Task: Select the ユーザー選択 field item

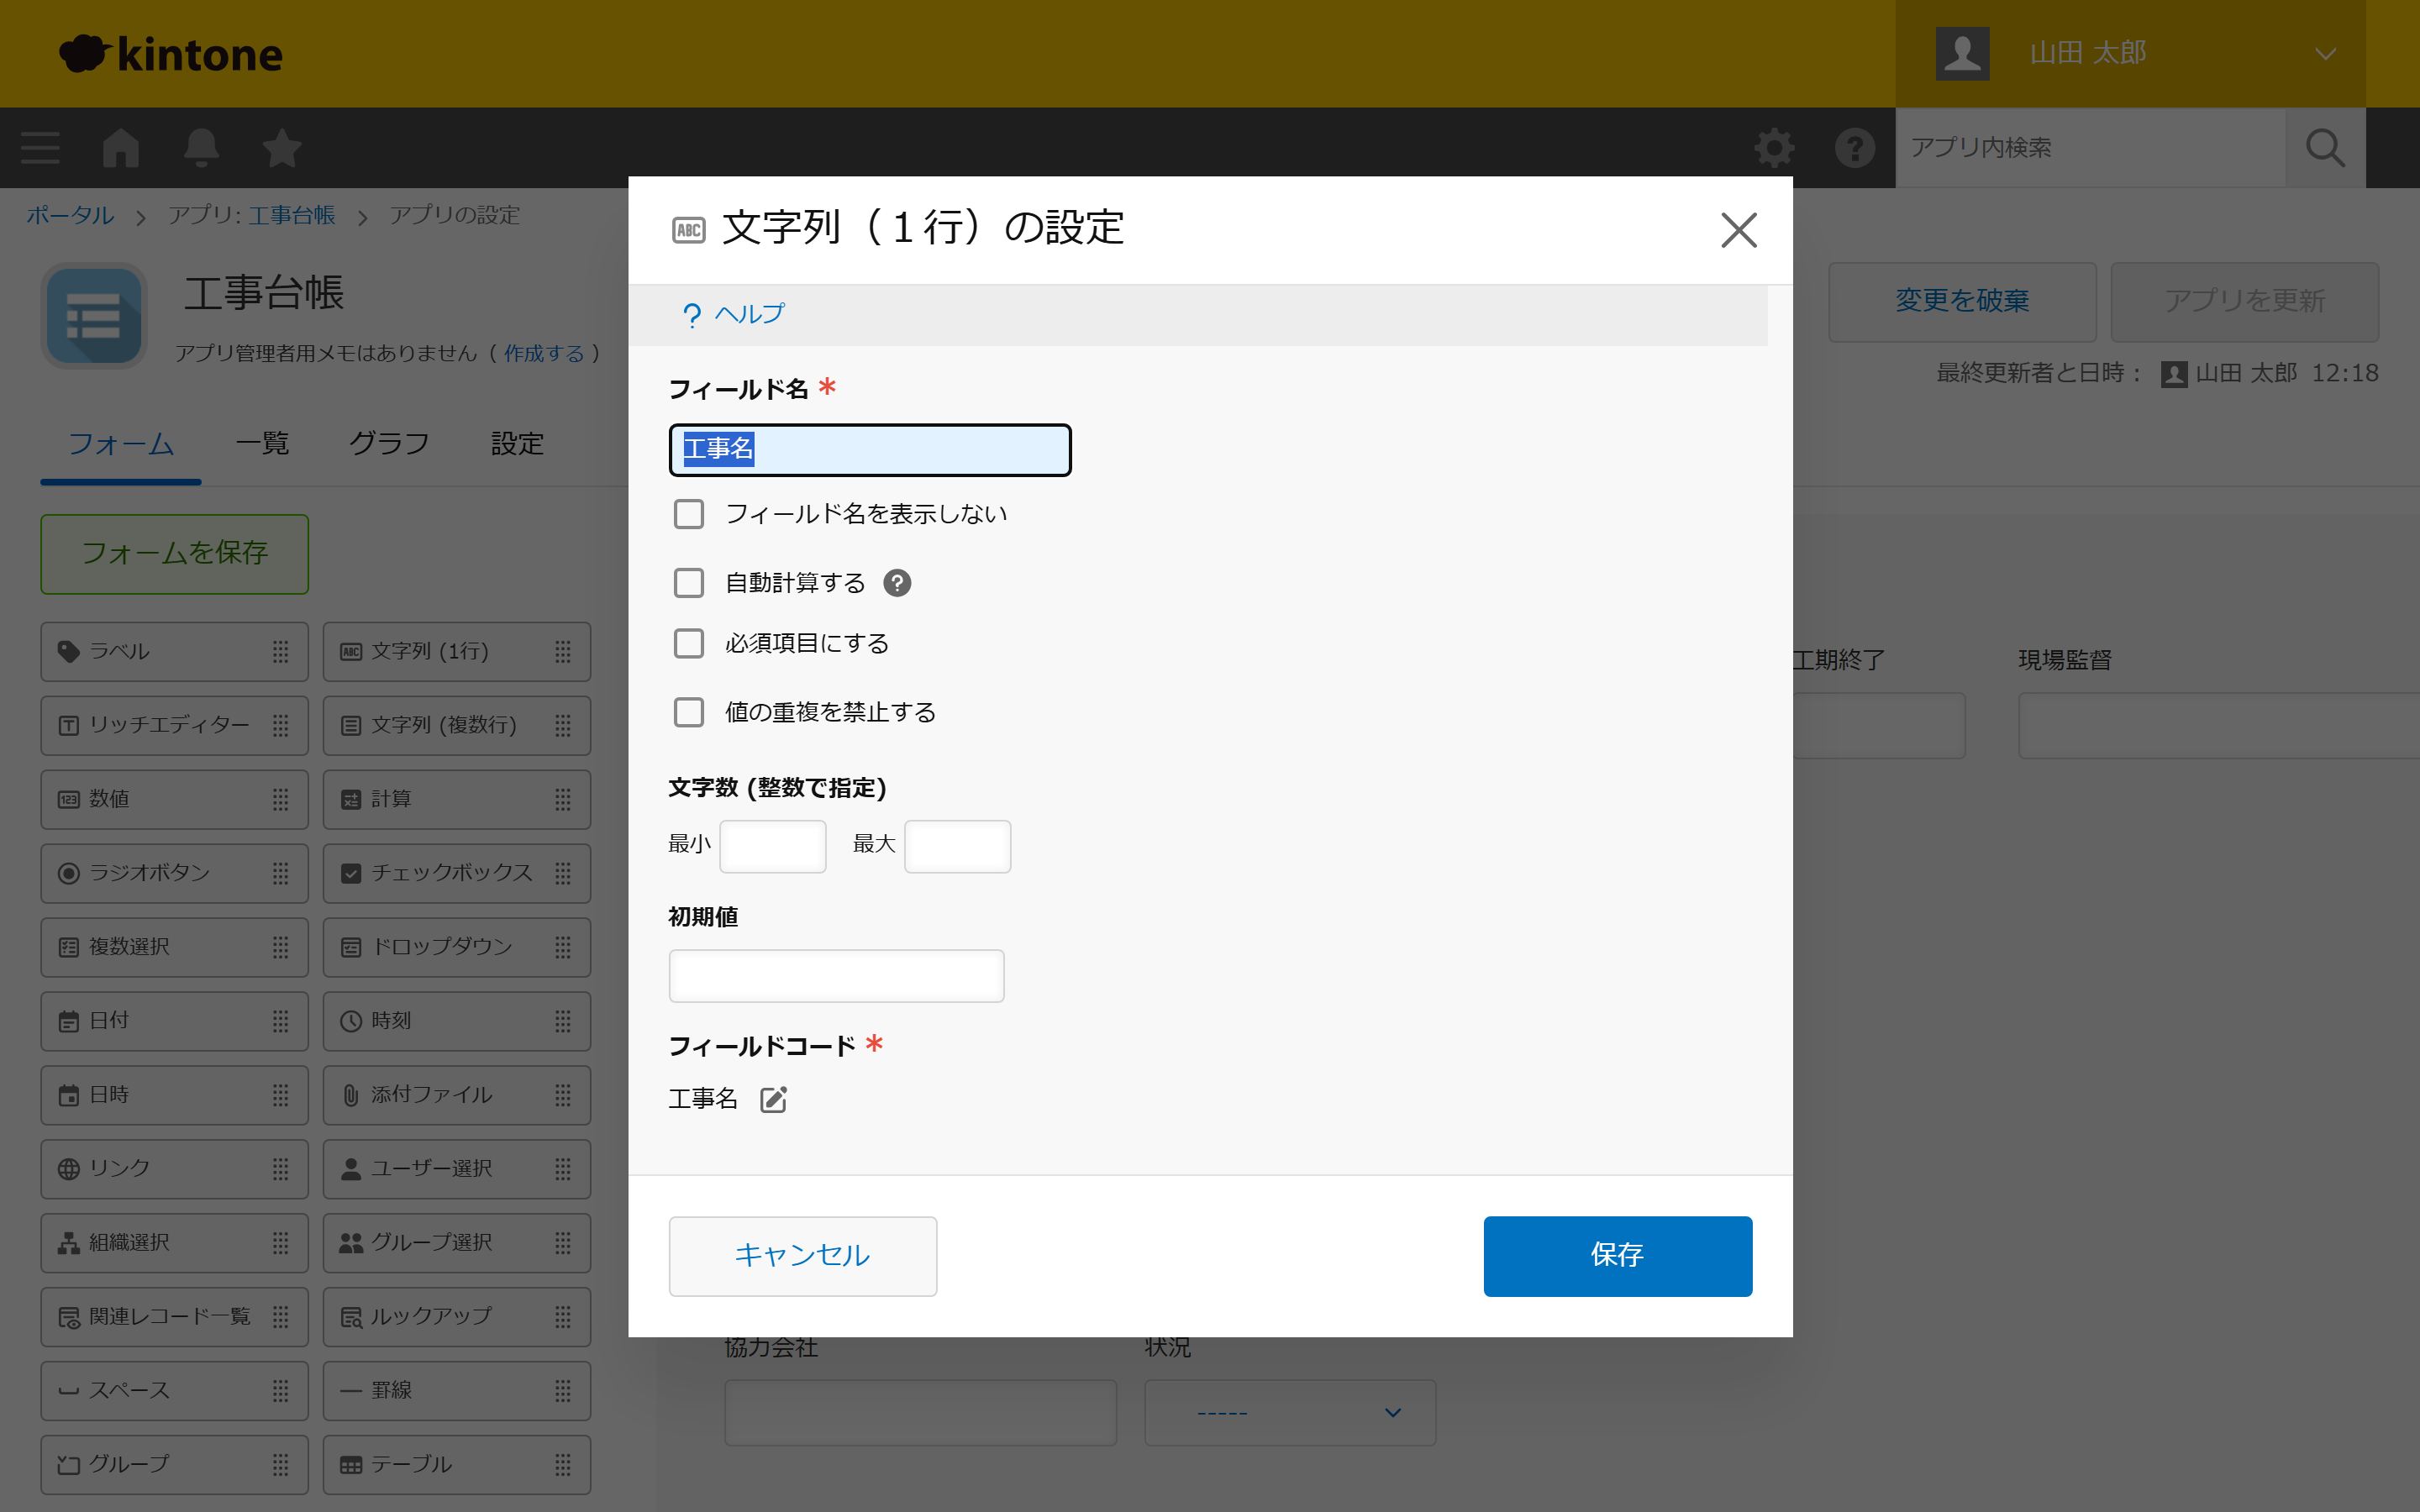Action: coord(457,1170)
